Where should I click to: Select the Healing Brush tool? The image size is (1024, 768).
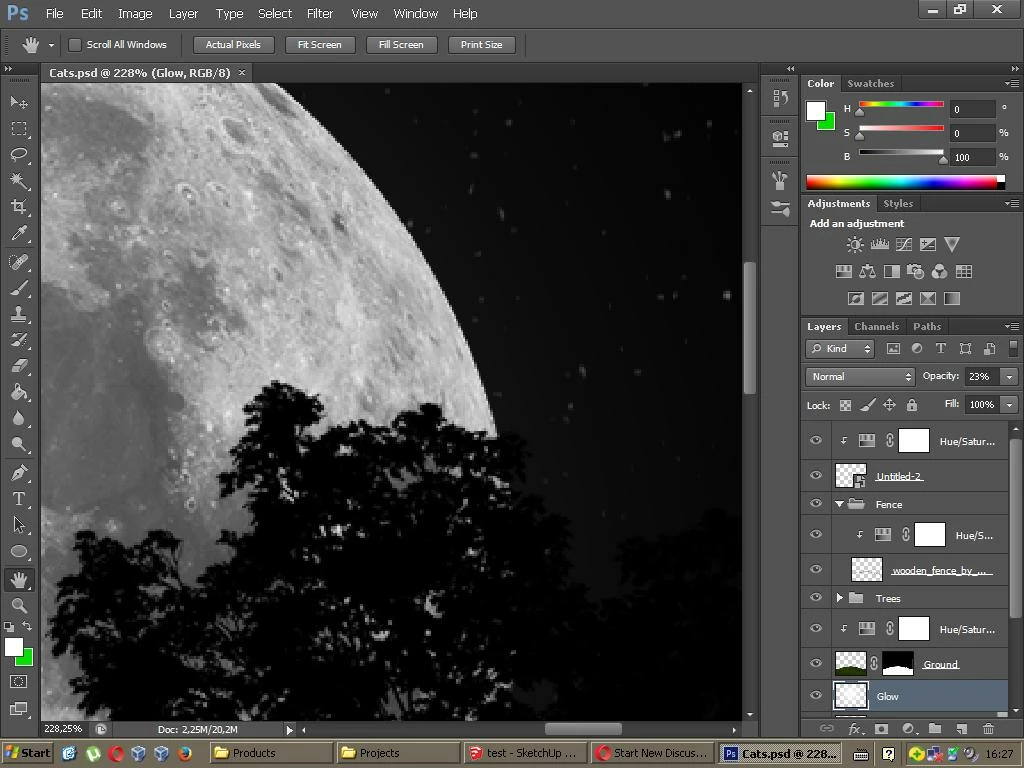(19, 262)
